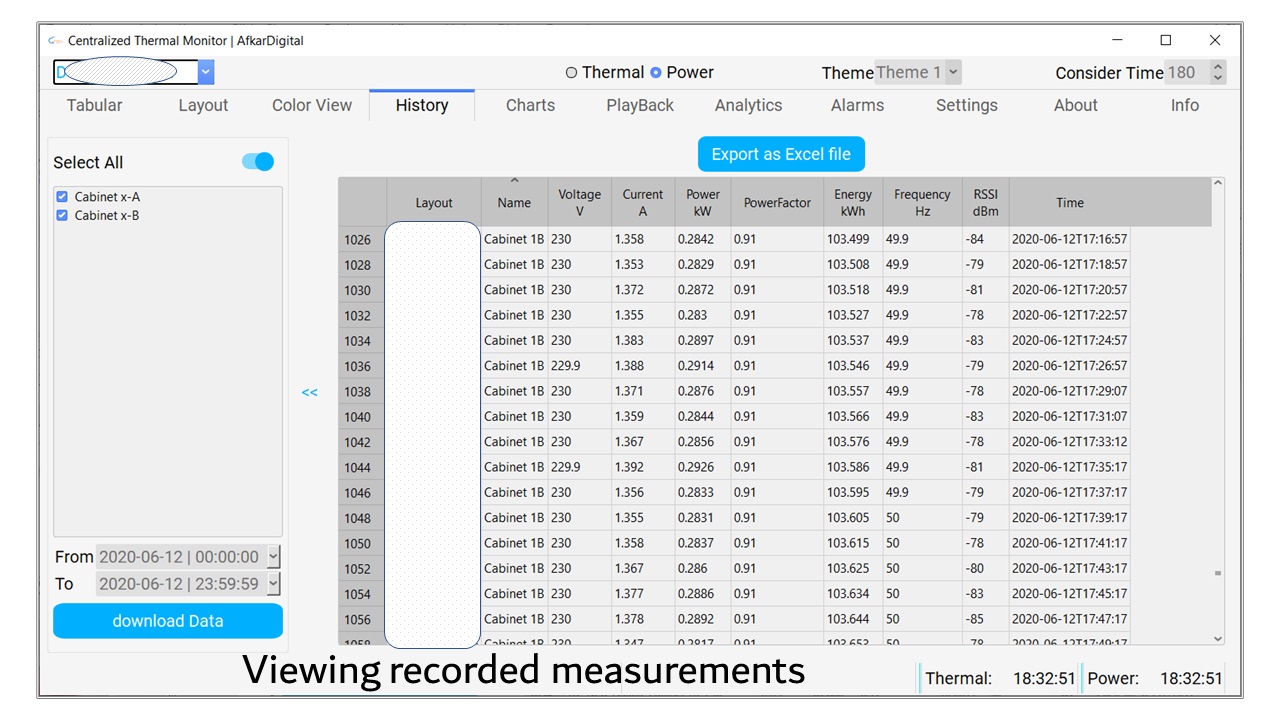
Task: Click the sort arrow above Name column
Action: pos(514,181)
